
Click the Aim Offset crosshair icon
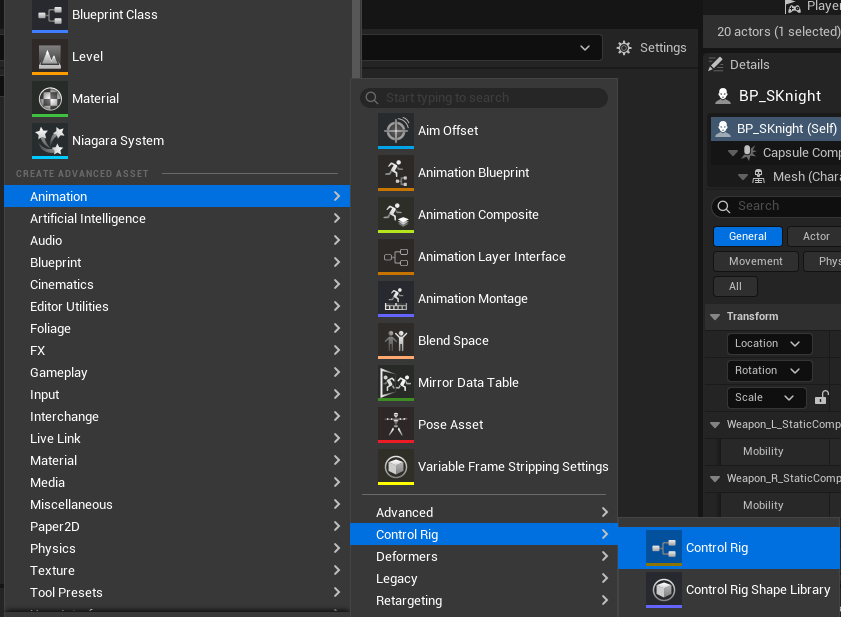pos(396,130)
